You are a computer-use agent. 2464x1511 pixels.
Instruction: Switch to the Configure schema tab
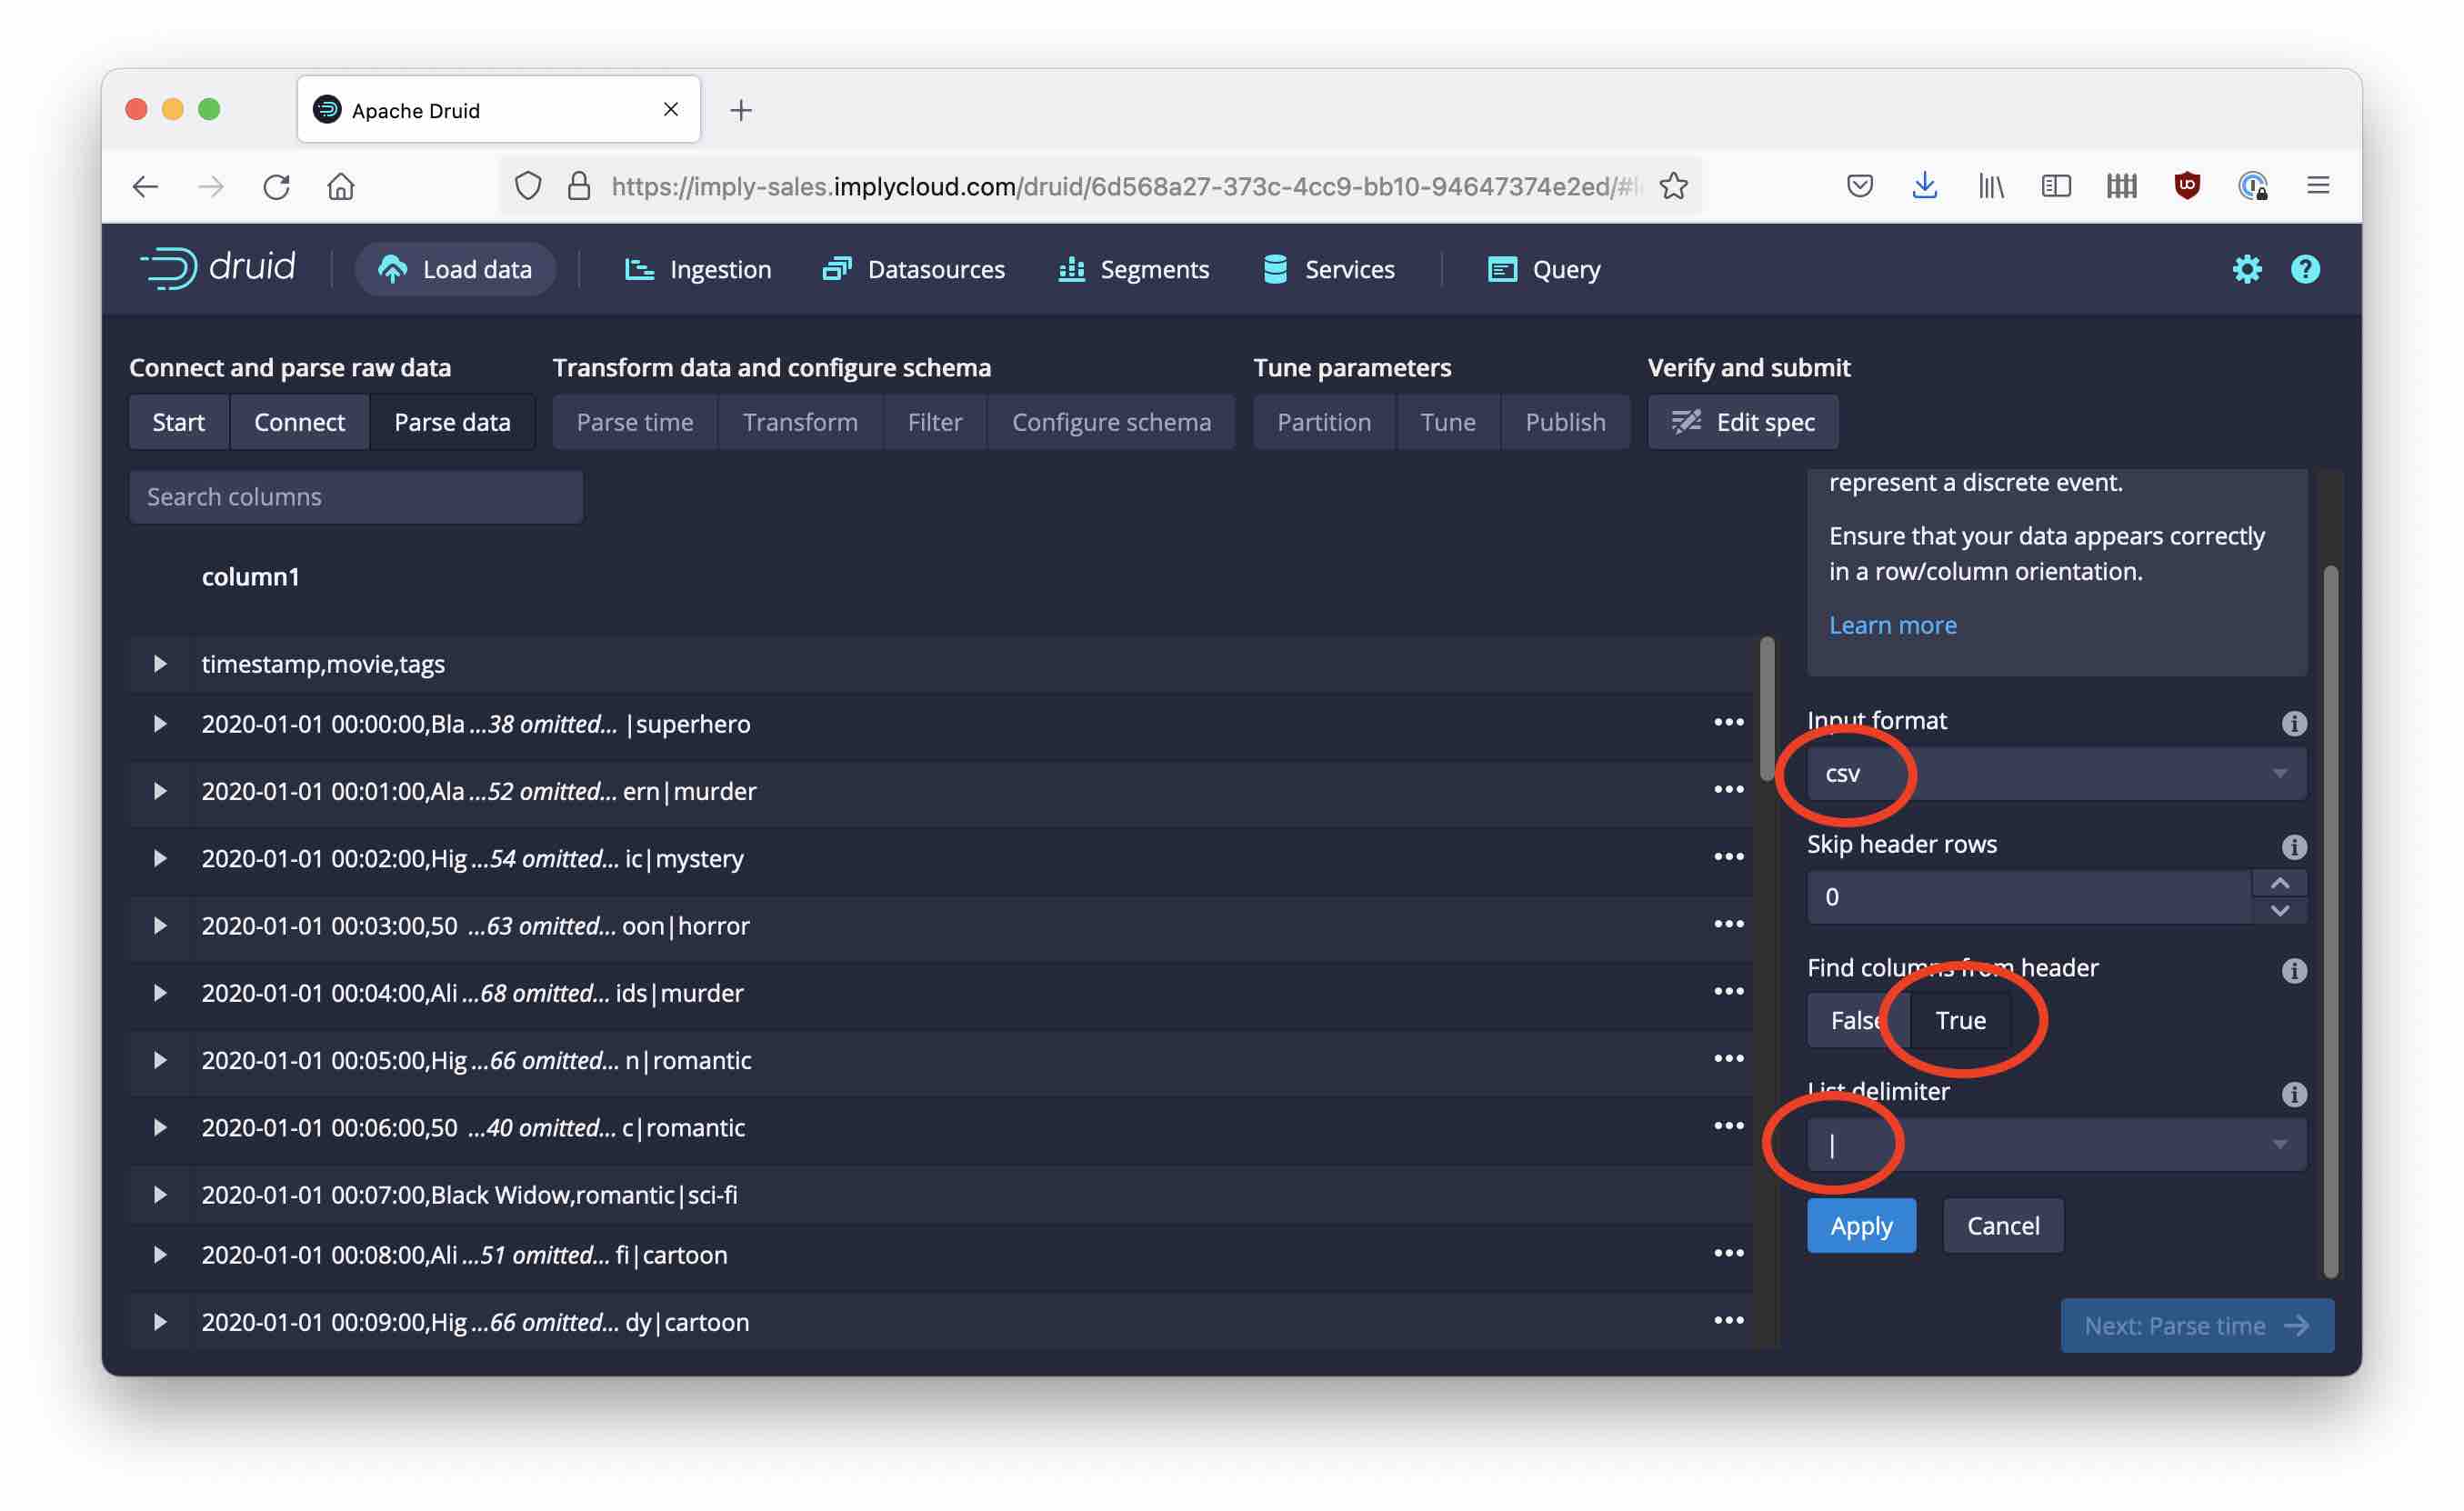coord(1111,421)
